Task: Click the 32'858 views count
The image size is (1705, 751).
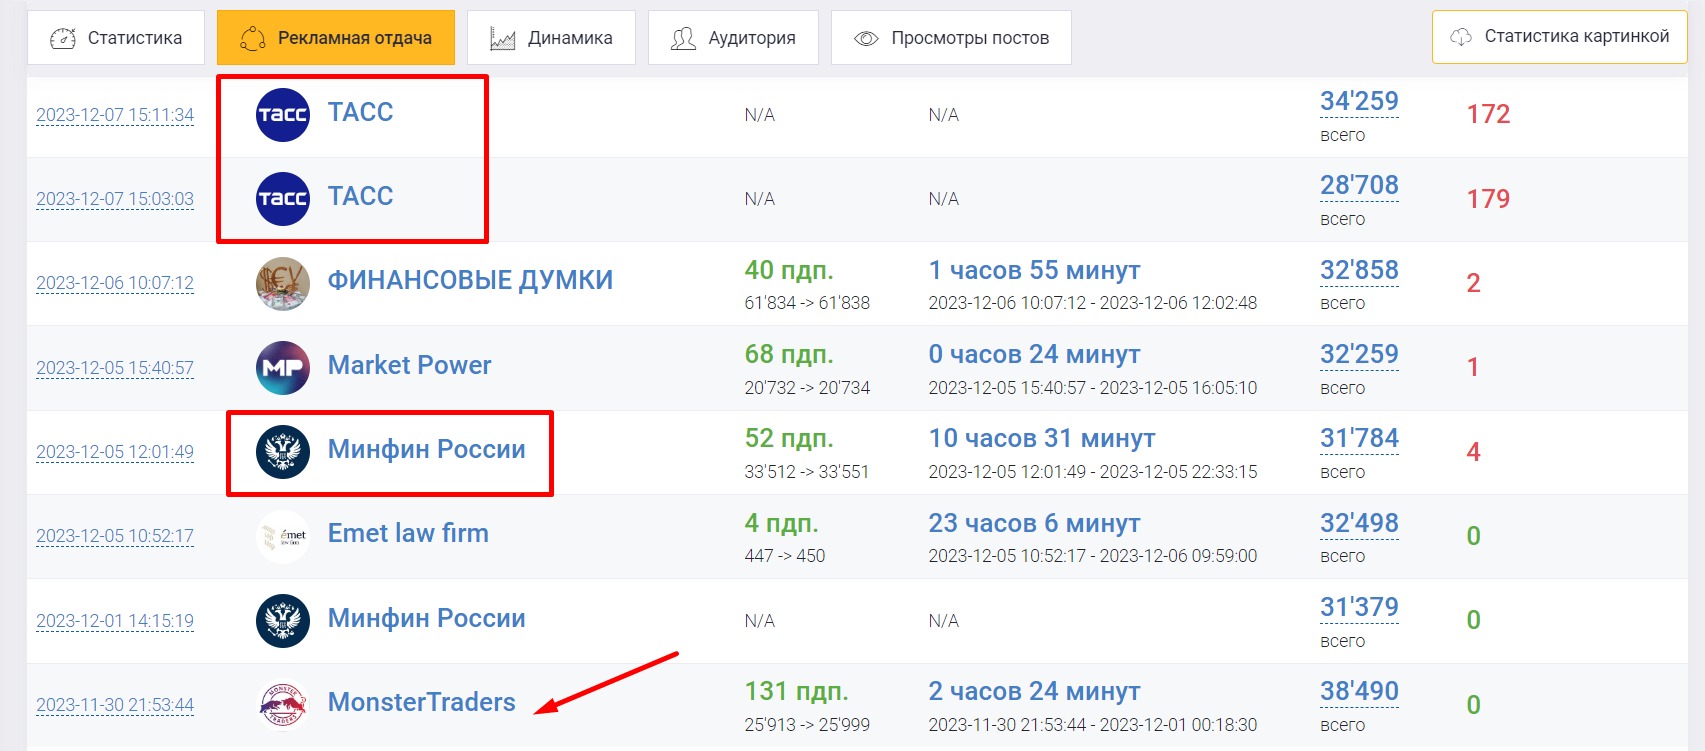Action: click(x=1359, y=270)
